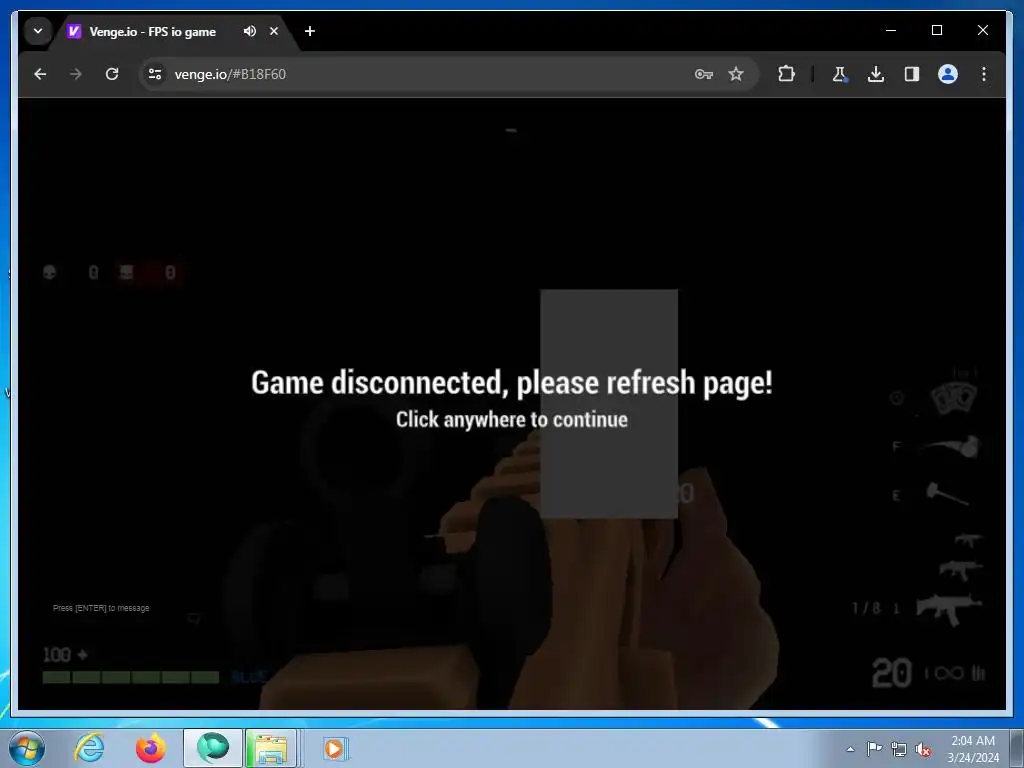The height and width of the screenshot is (768, 1024).
Task: Mute the Venge.io tab audio speaker icon
Action: (x=249, y=31)
